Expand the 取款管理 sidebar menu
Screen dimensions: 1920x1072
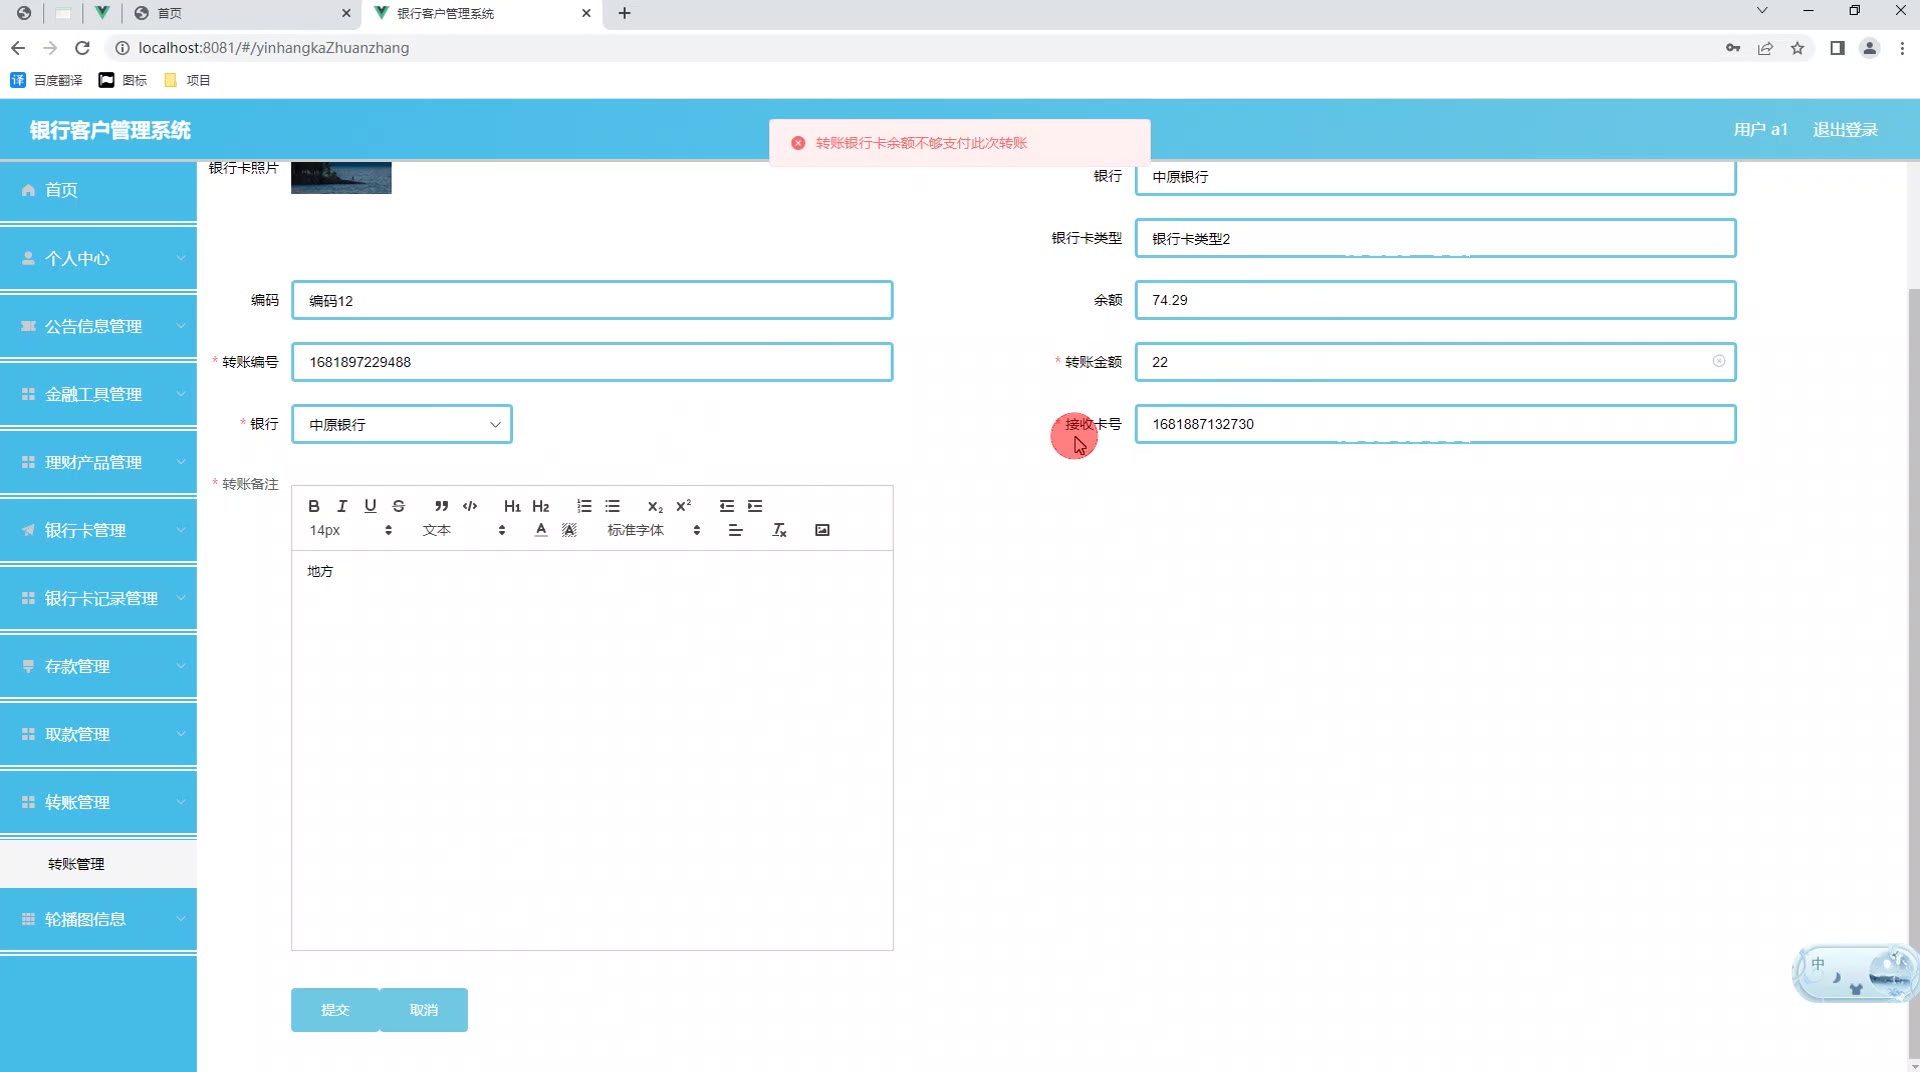[98, 734]
